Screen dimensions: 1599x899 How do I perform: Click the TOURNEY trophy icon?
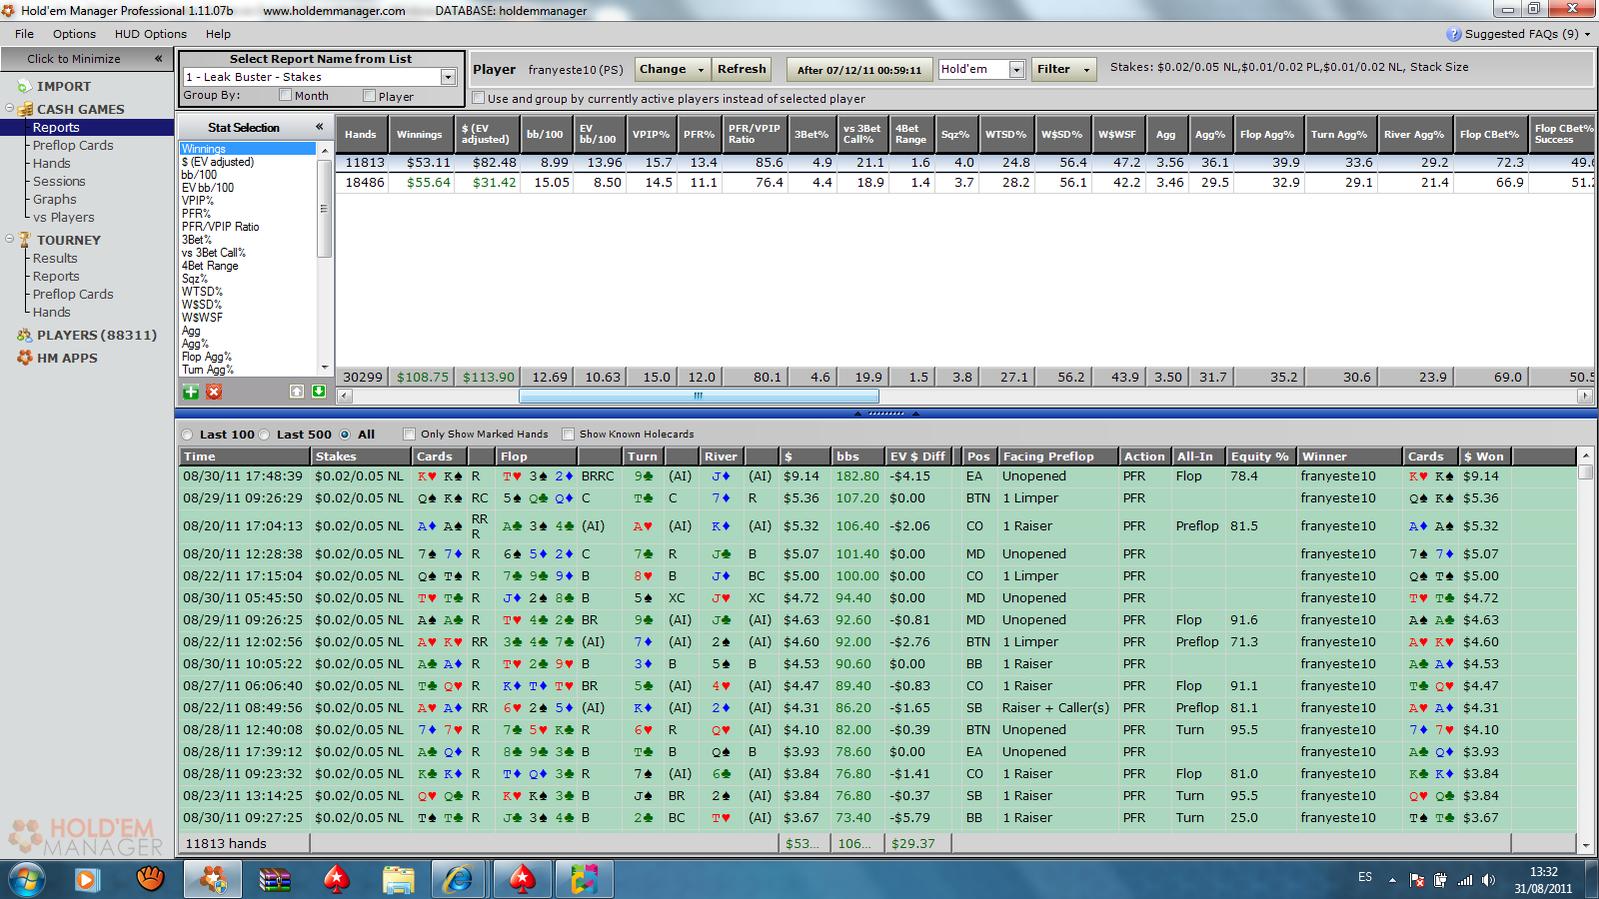[x=25, y=240]
